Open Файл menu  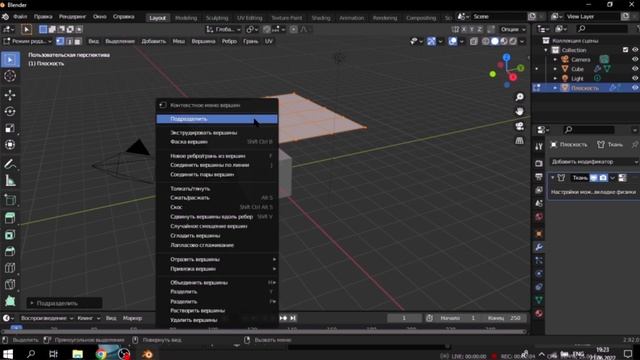[x=20, y=17]
